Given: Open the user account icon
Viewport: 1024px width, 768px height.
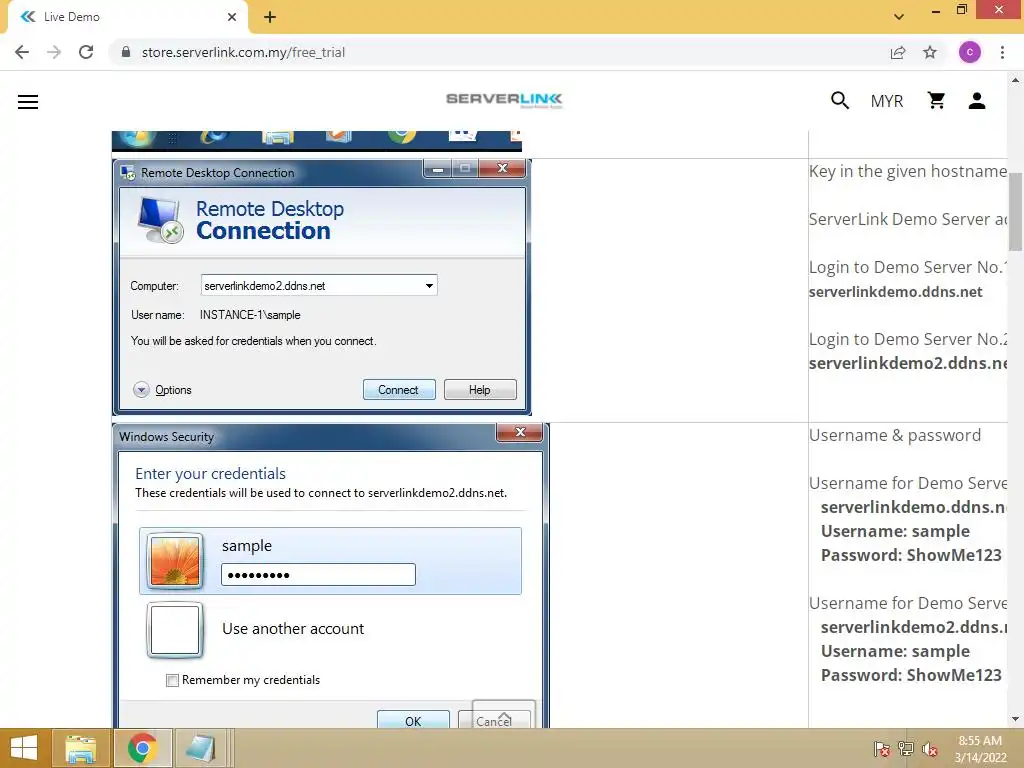Looking at the screenshot, I should click(977, 101).
